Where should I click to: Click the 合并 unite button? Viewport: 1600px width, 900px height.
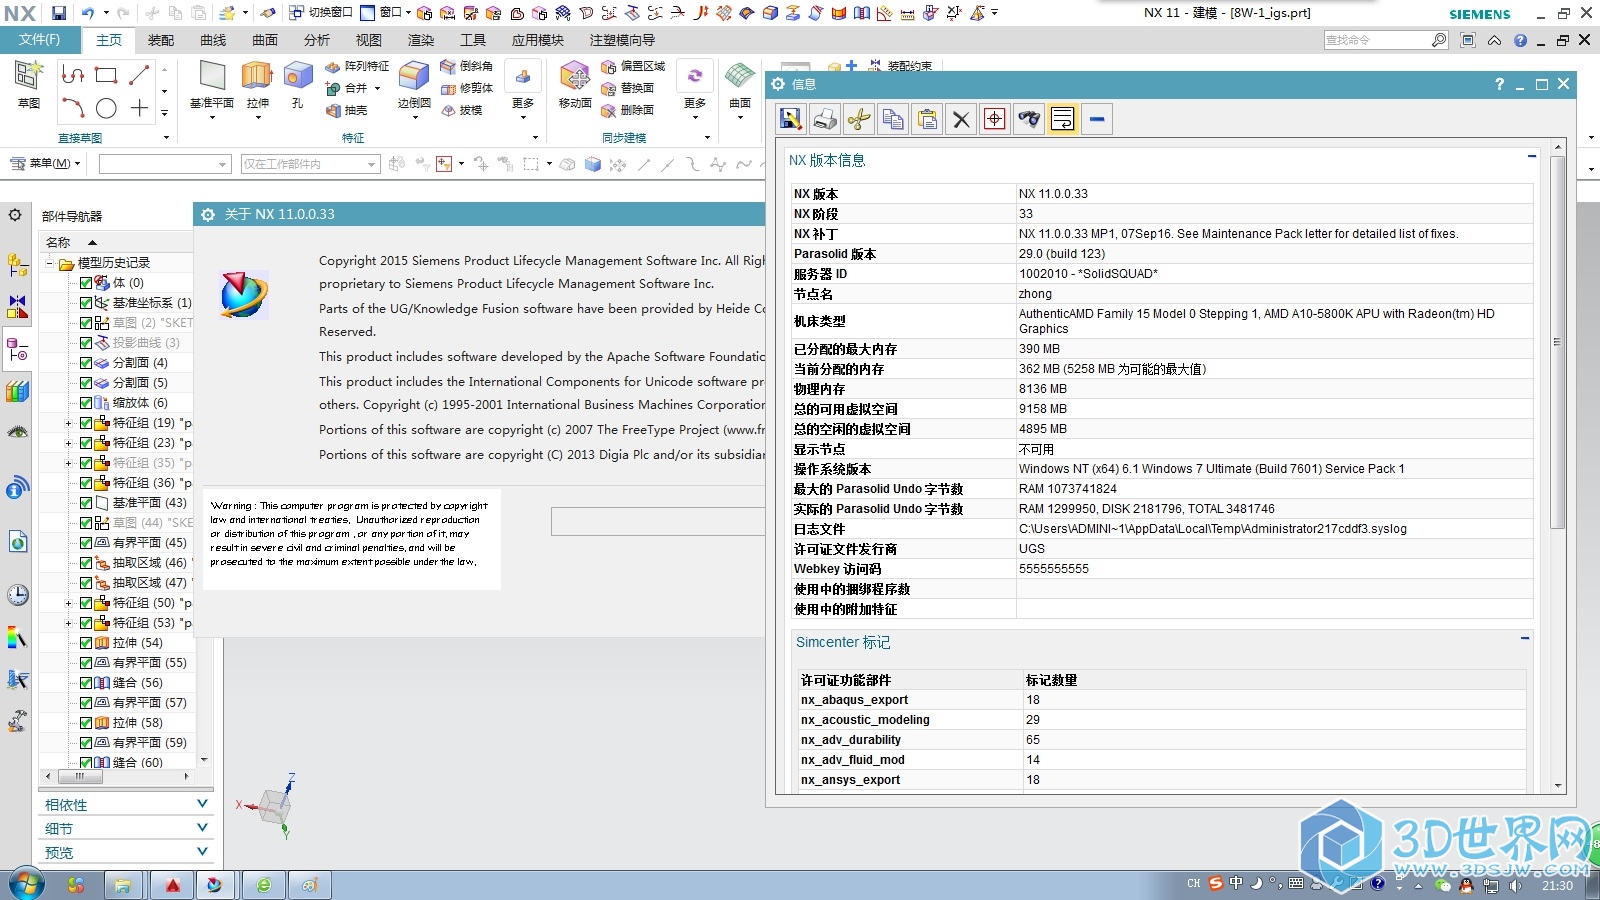[x=353, y=88]
